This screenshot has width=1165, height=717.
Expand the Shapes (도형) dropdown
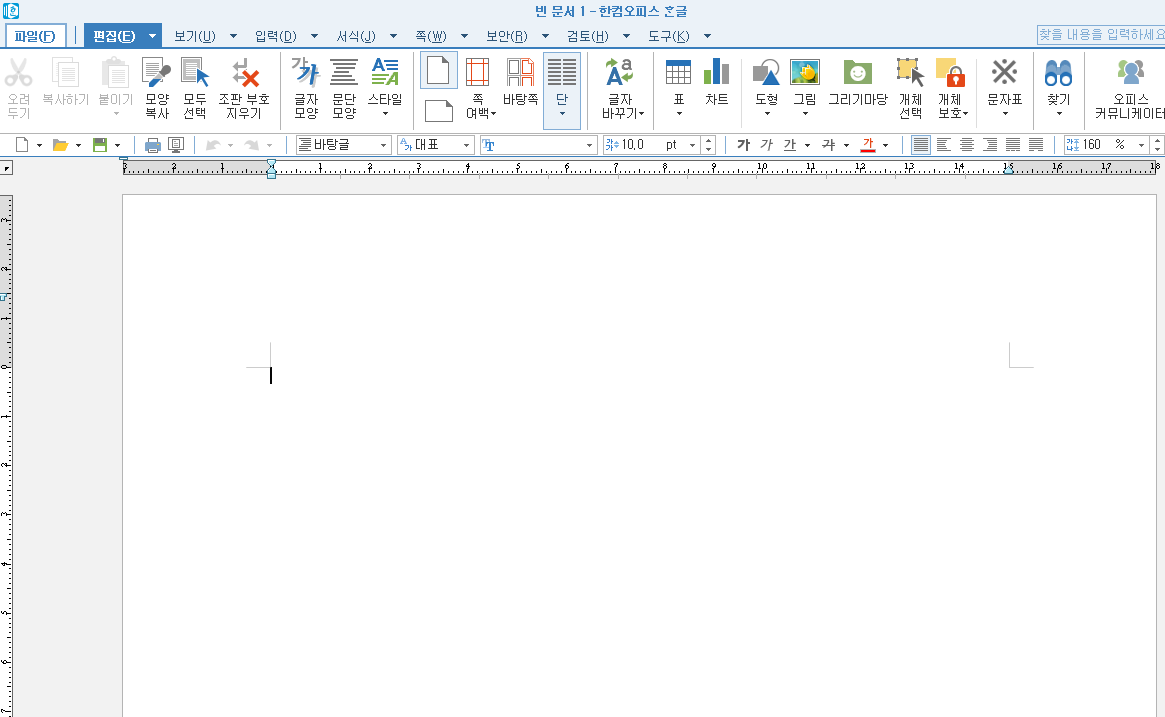pos(767,114)
